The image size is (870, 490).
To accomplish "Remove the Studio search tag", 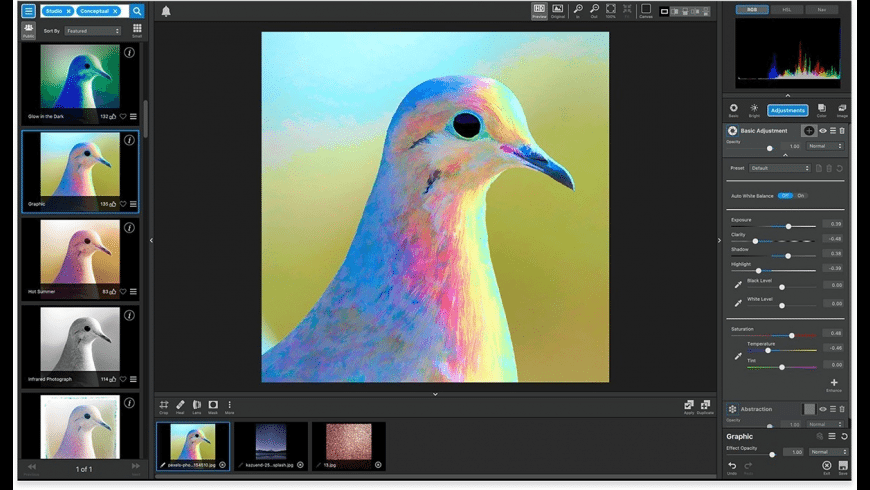I will pyautogui.click(x=69, y=11).
